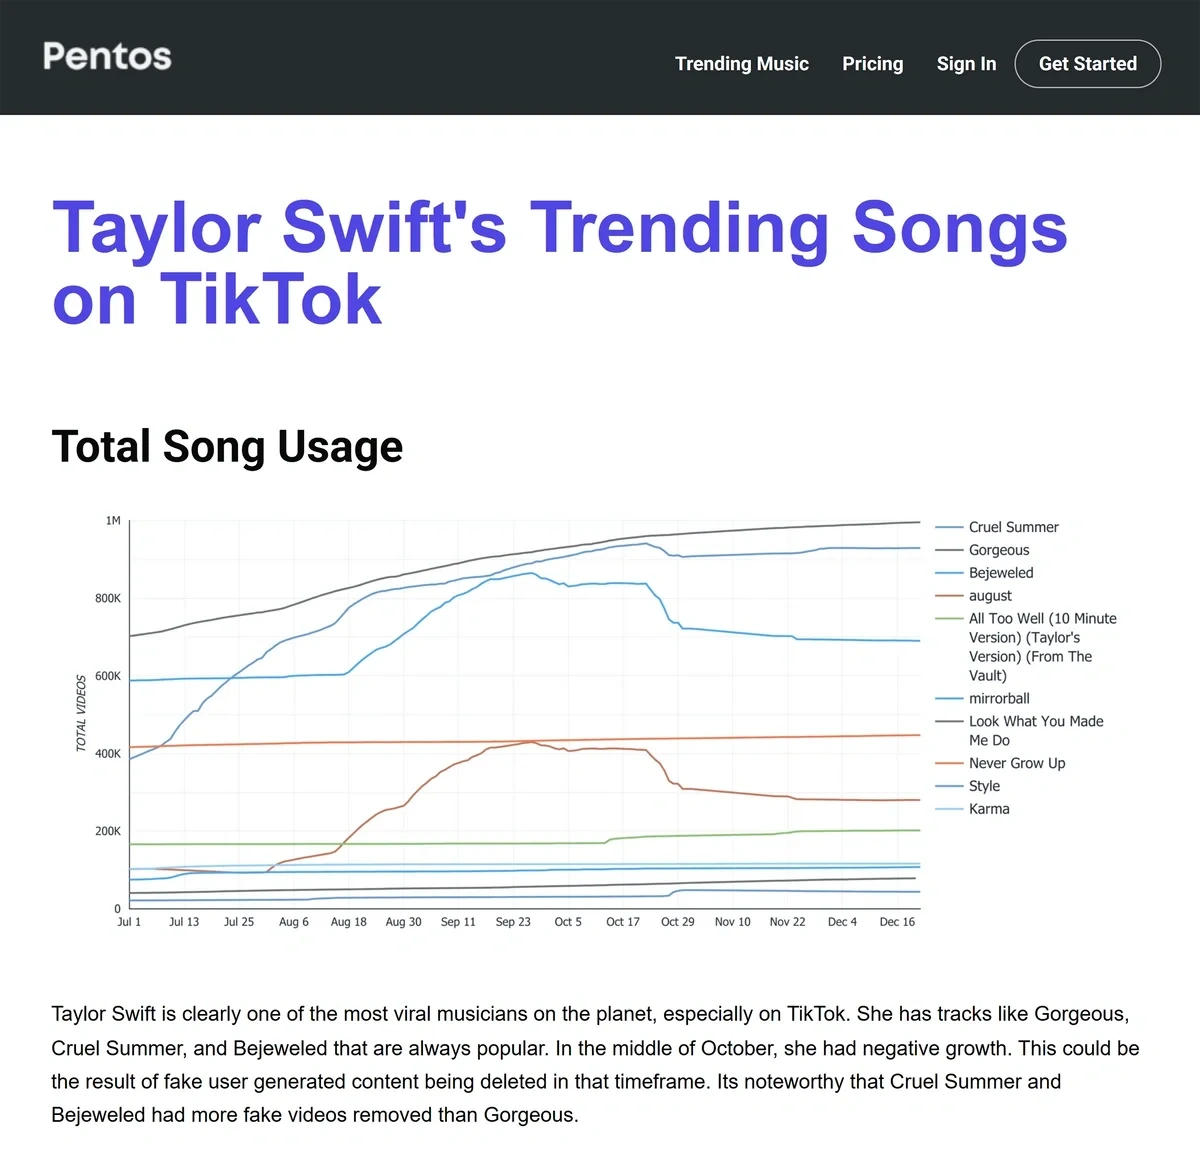
Task: Click the Oct 17 axis label
Action: click(622, 921)
